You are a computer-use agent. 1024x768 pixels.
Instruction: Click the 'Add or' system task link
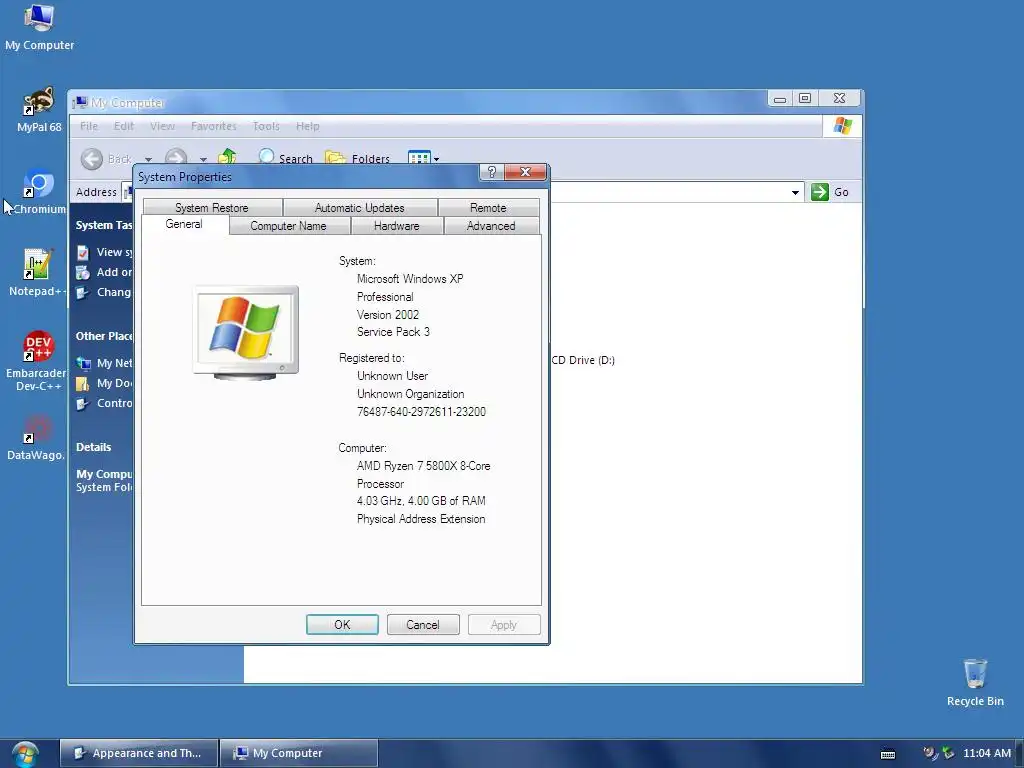(x=104, y=272)
